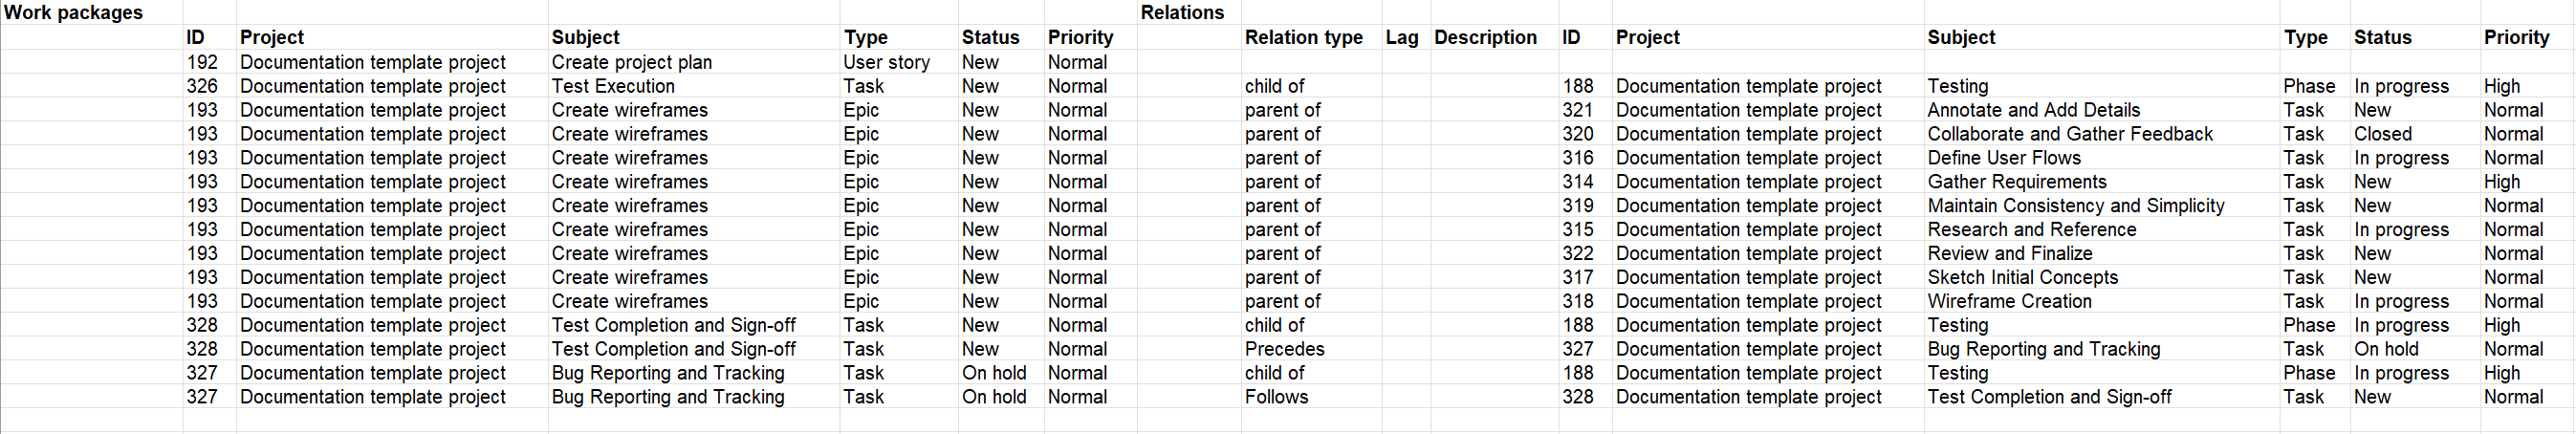Click the "Lag" column header cell
The image size is (2576, 434).
coord(1401,38)
